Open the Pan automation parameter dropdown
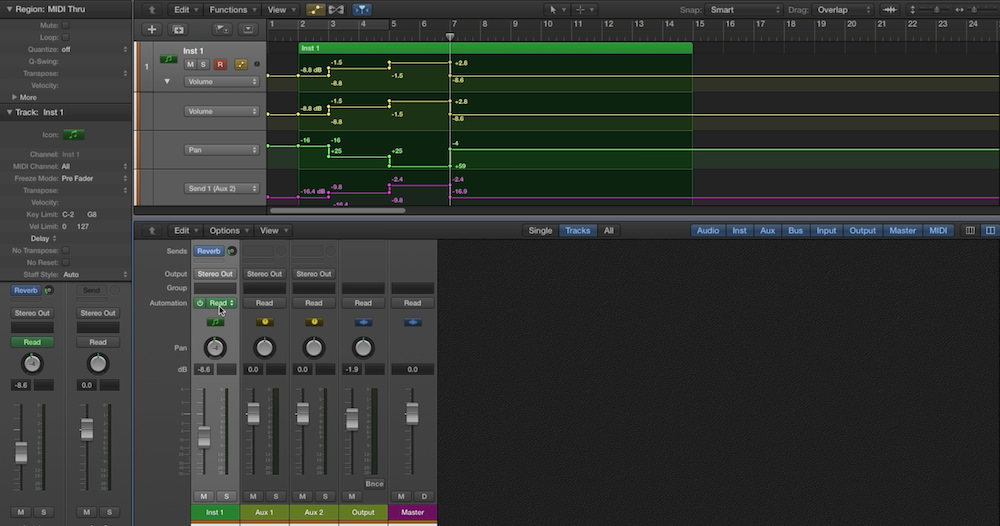1000x526 pixels. pyautogui.click(x=222, y=150)
